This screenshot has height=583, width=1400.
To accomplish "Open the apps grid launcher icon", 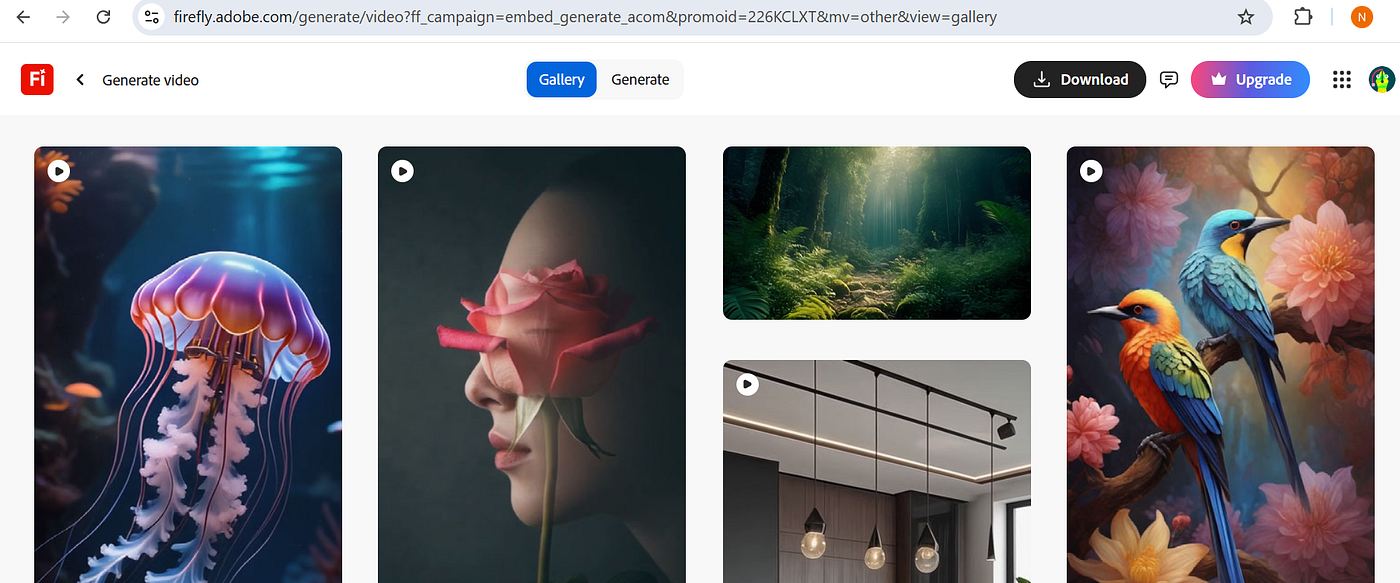I will click(1342, 80).
